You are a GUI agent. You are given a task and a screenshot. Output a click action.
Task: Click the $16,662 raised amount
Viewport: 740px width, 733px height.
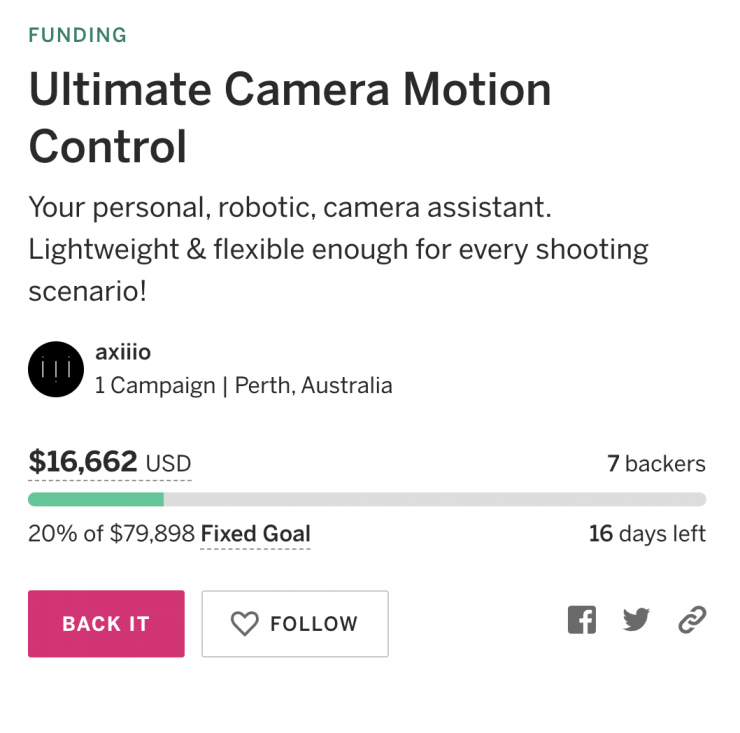point(83,462)
